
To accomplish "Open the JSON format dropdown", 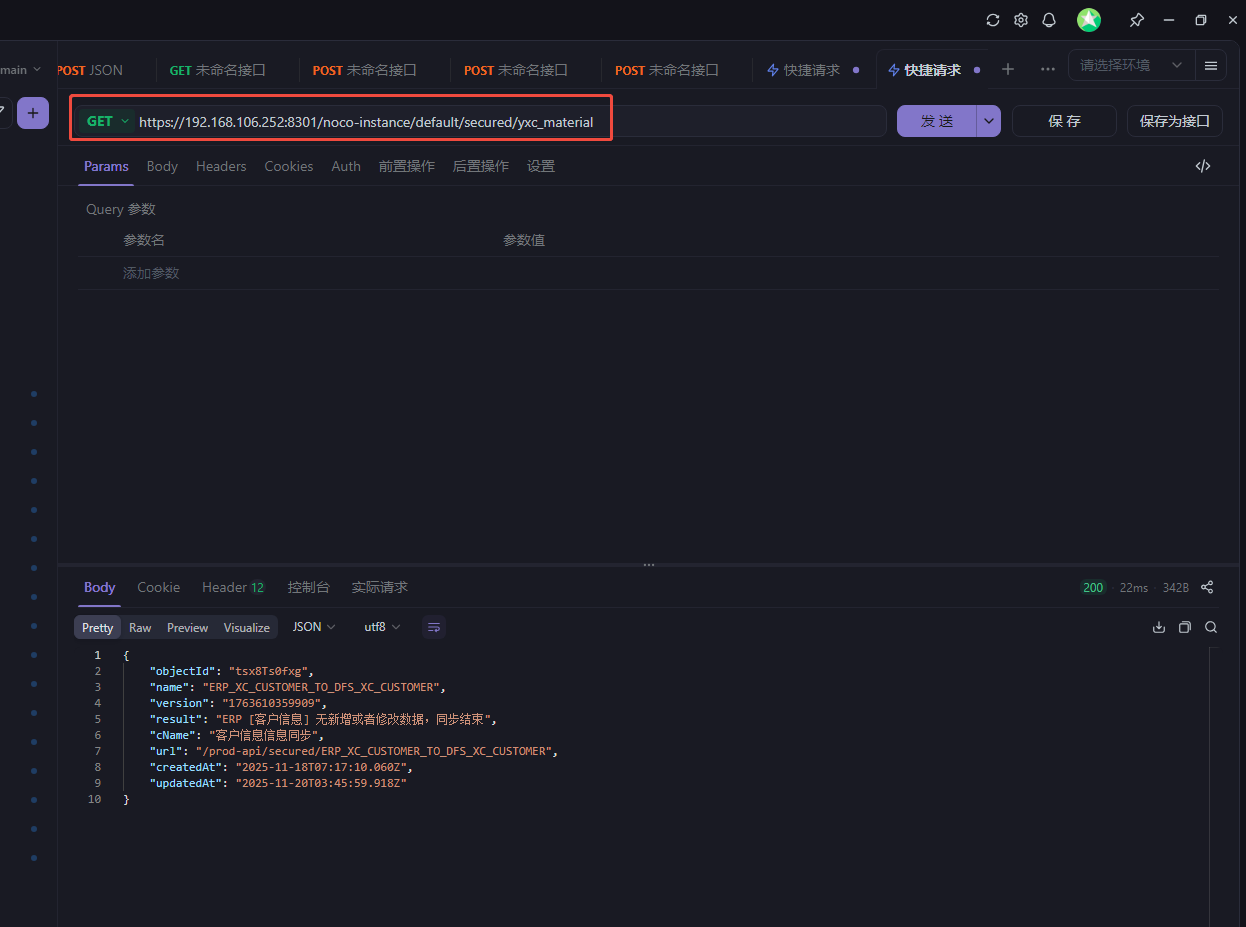I will pyautogui.click(x=314, y=627).
